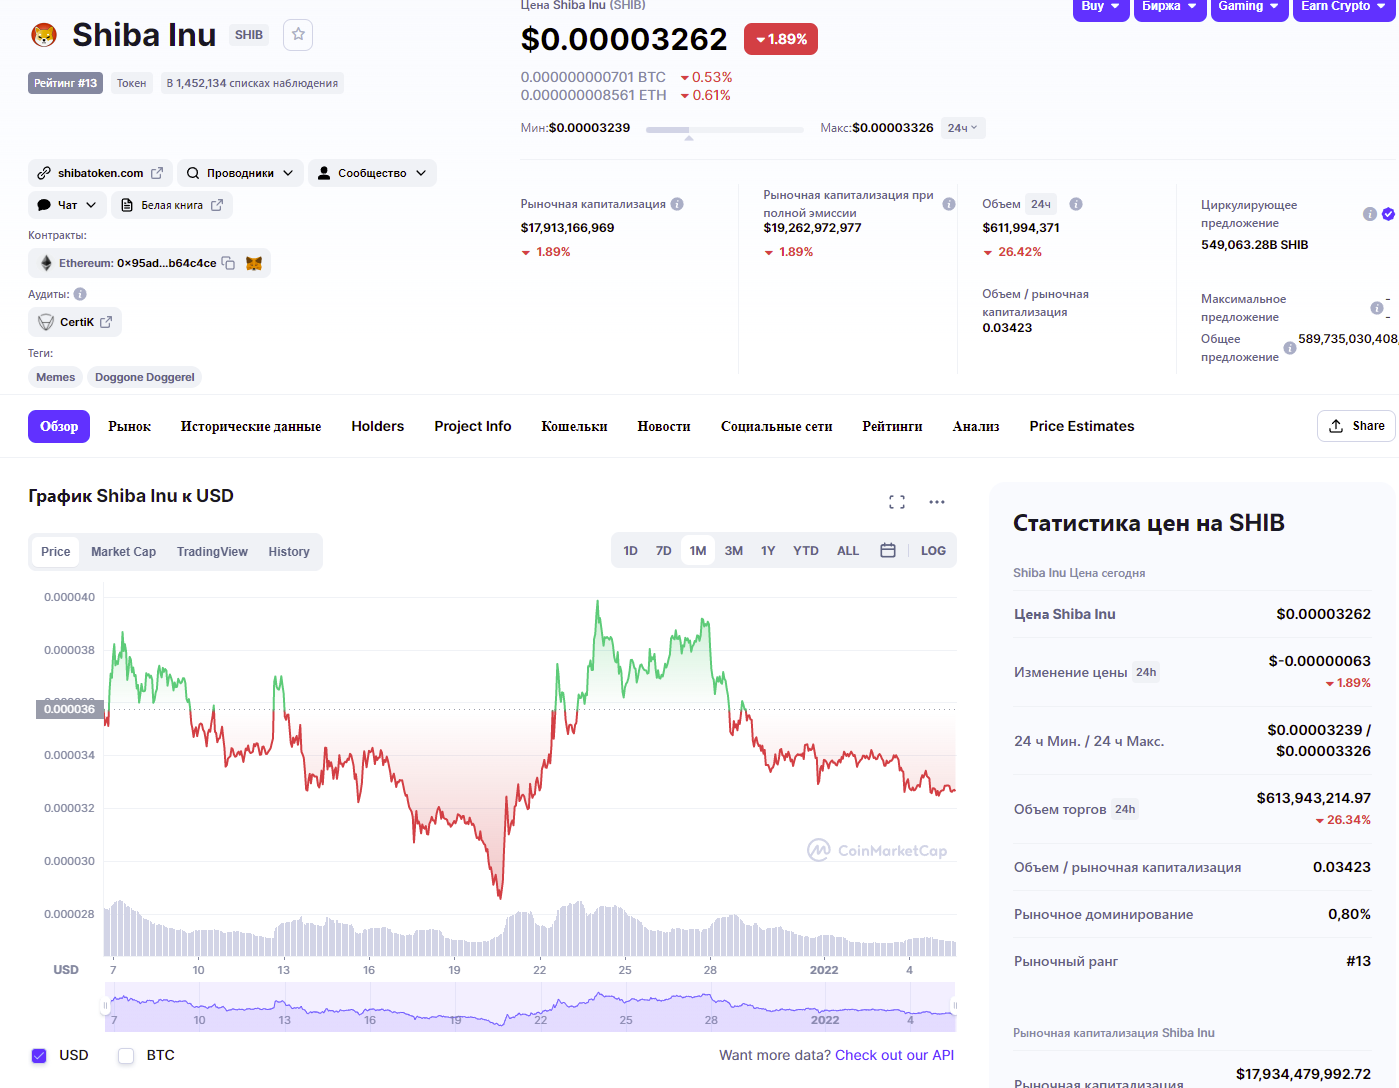Click the watchlists count badge
Screen dimensions: 1399x1088
tap(252, 83)
